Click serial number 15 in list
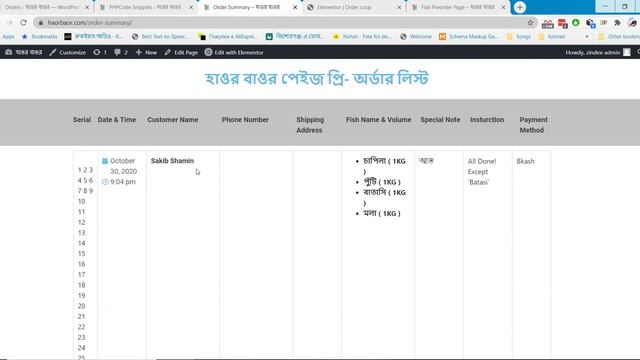This screenshot has height=360, width=640. [x=82, y=253]
